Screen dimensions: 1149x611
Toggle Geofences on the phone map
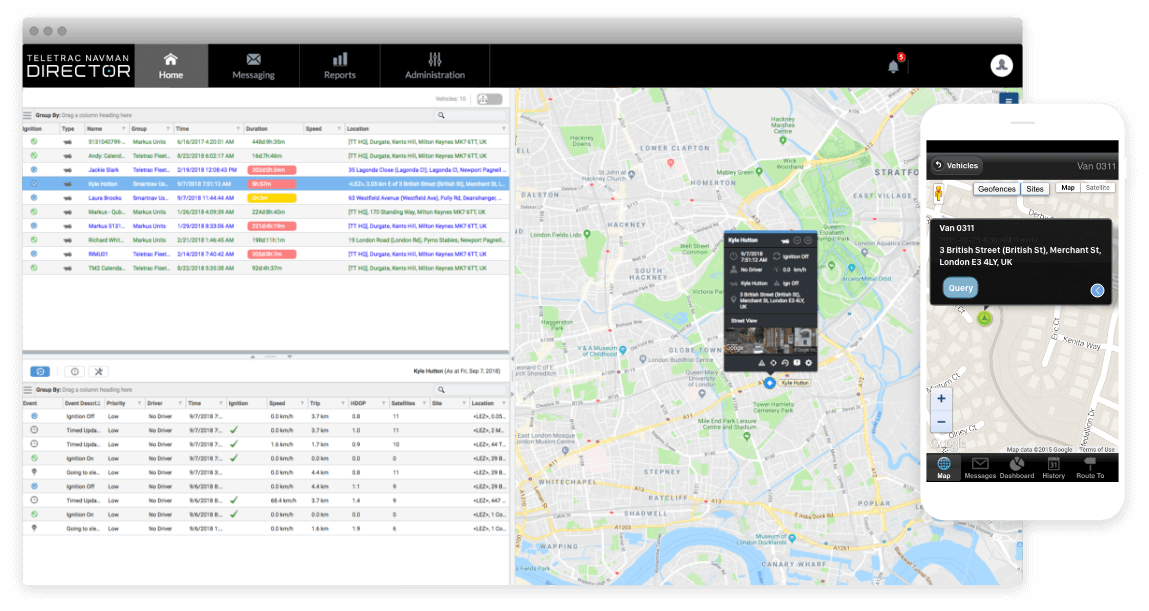click(996, 189)
